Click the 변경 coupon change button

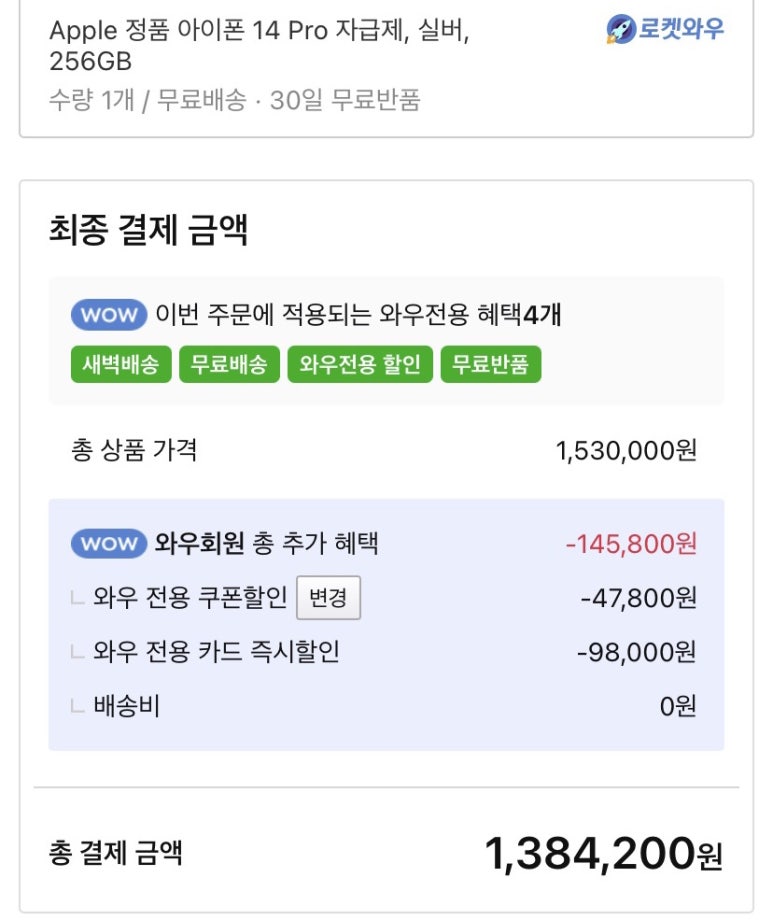tap(329, 598)
